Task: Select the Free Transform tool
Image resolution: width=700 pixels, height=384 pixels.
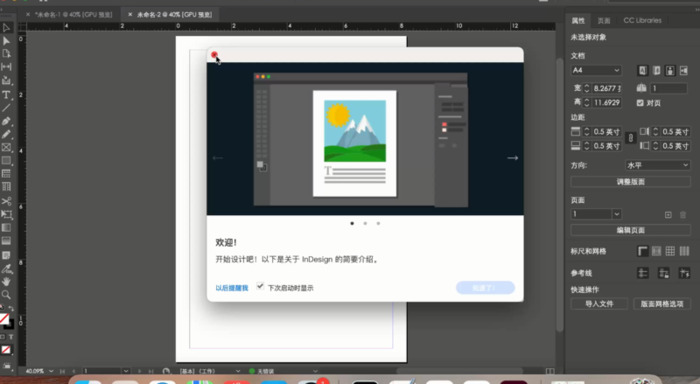Action: click(x=6, y=215)
